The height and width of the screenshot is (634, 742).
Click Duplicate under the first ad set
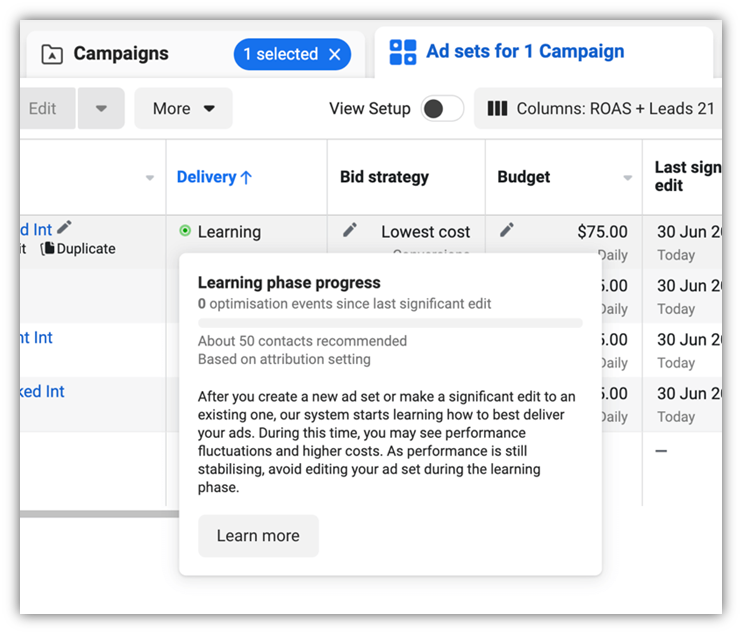point(79,248)
